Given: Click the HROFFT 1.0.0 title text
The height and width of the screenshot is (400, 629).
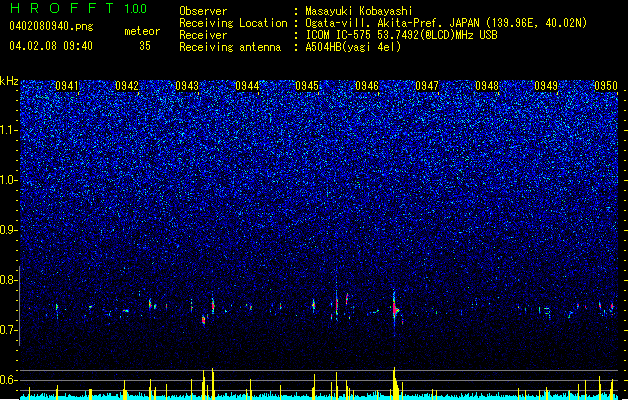Looking at the screenshot, I should pyautogui.click(x=79, y=8).
